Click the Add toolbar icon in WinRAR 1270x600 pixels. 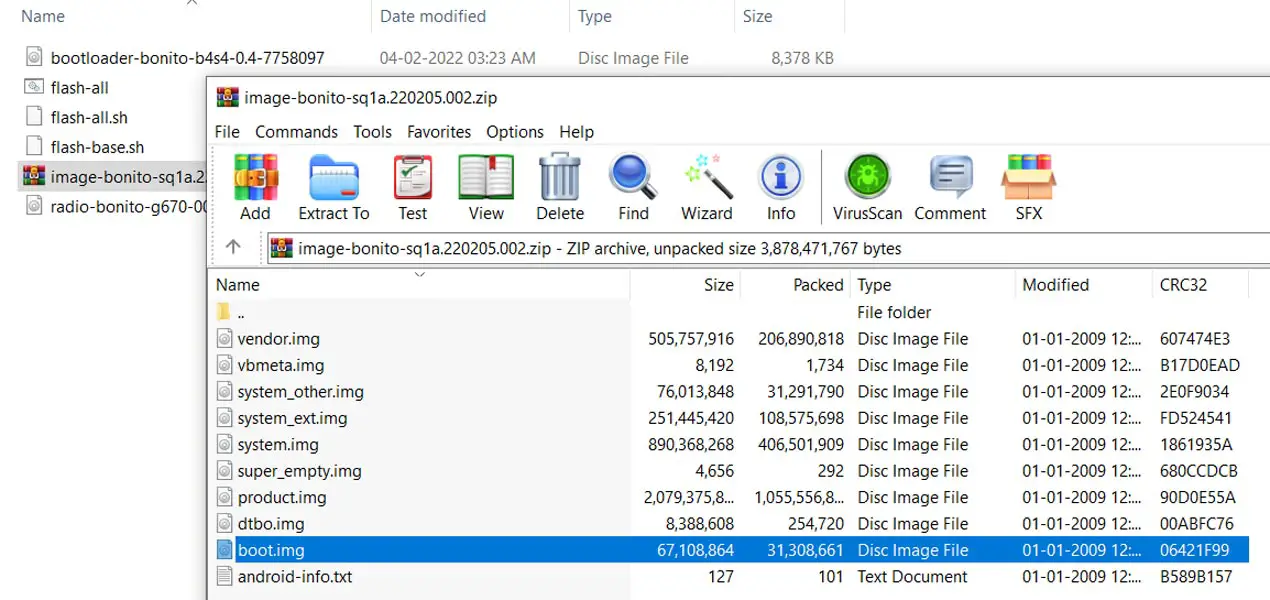pyautogui.click(x=255, y=178)
